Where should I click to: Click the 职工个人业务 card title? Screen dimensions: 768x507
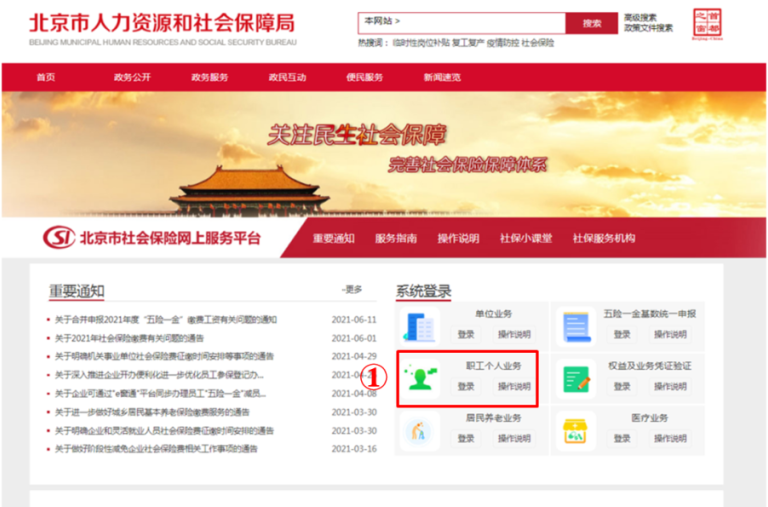493,366
